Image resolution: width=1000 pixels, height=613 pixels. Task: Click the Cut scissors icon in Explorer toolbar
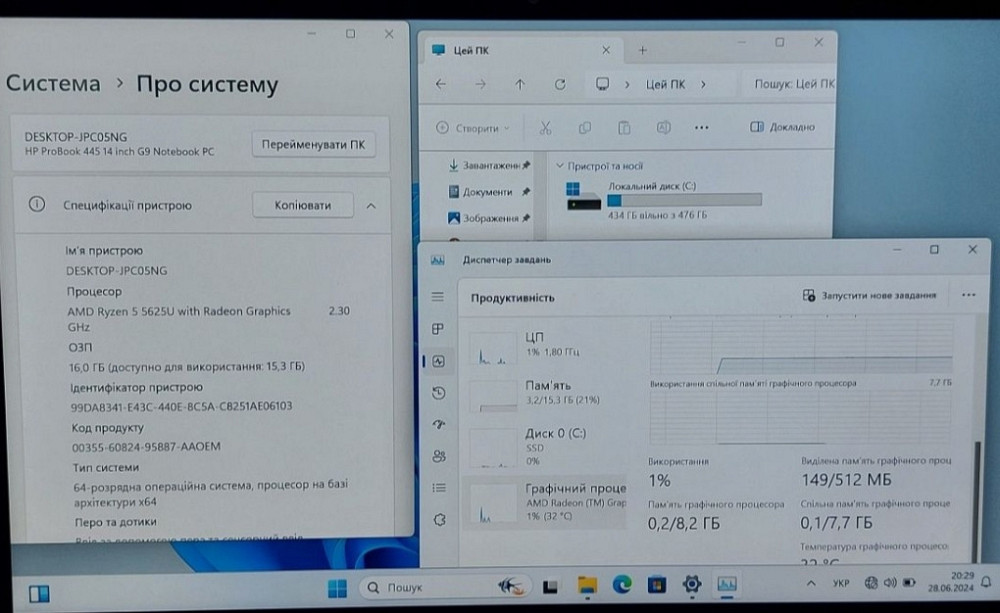coord(545,128)
